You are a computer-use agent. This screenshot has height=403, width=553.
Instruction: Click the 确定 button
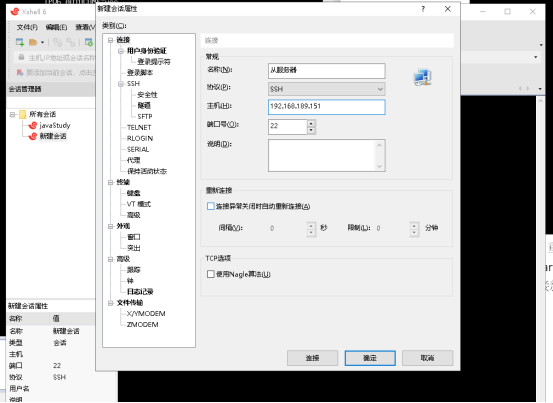coord(370,358)
